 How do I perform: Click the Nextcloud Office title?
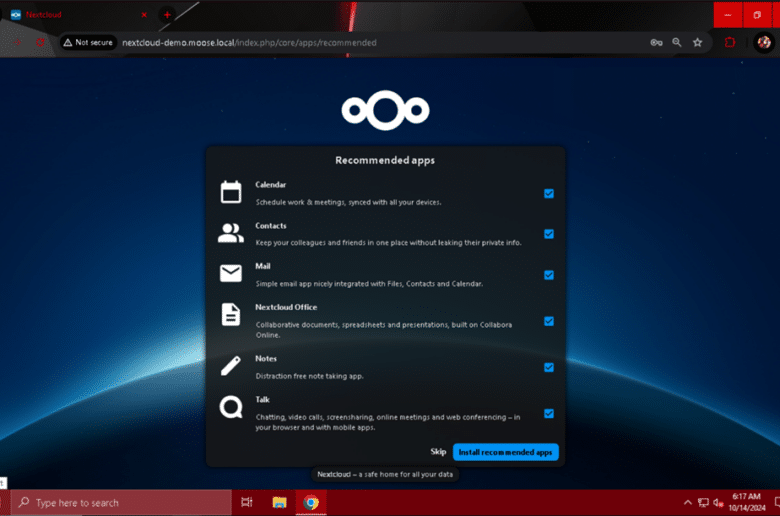pyautogui.click(x=286, y=307)
